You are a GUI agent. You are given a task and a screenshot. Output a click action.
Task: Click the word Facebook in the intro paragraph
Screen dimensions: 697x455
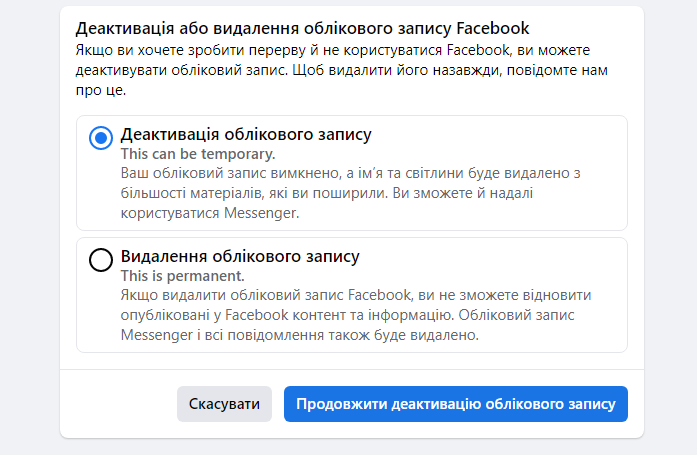[x=478, y=50]
